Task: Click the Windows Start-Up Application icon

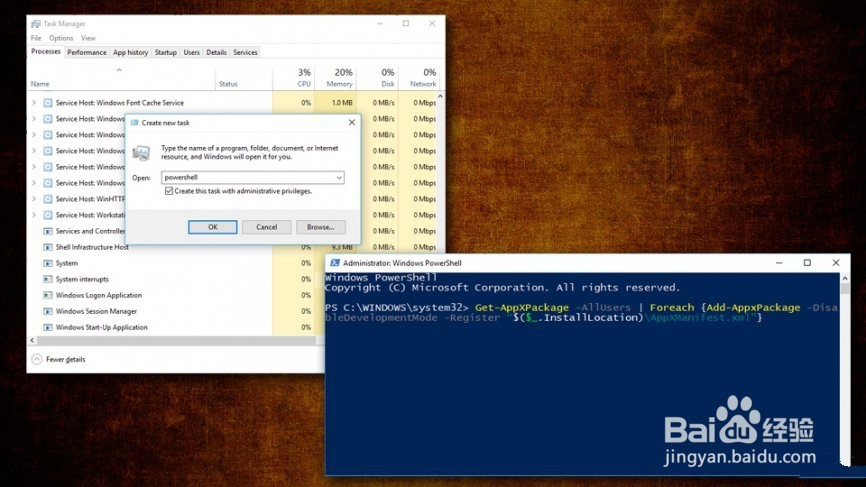Action: (48, 327)
